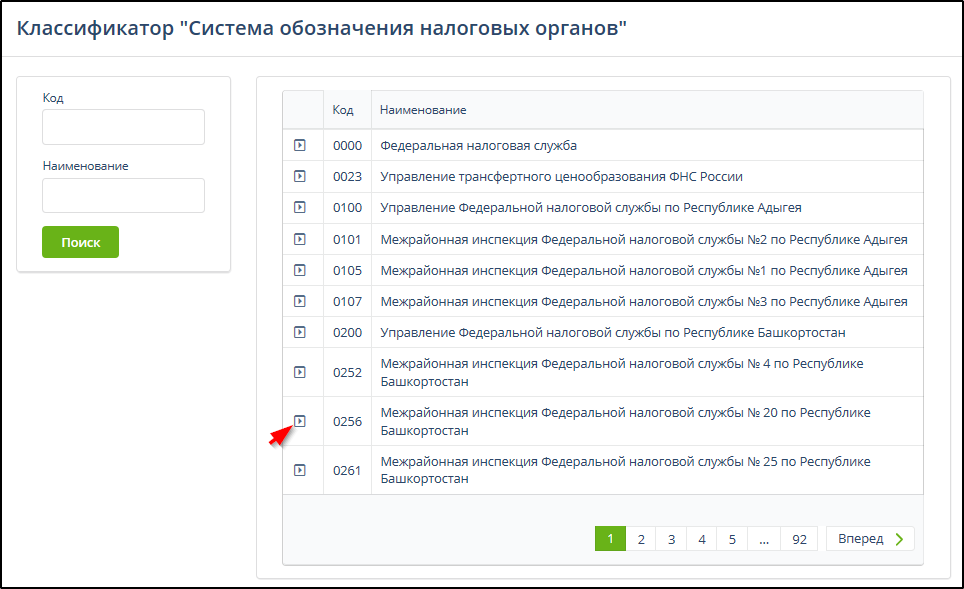This screenshot has width=964, height=589.
Task: Jump to page 5 in pagination
Action: pyautogui.click(x=732, y=539)
